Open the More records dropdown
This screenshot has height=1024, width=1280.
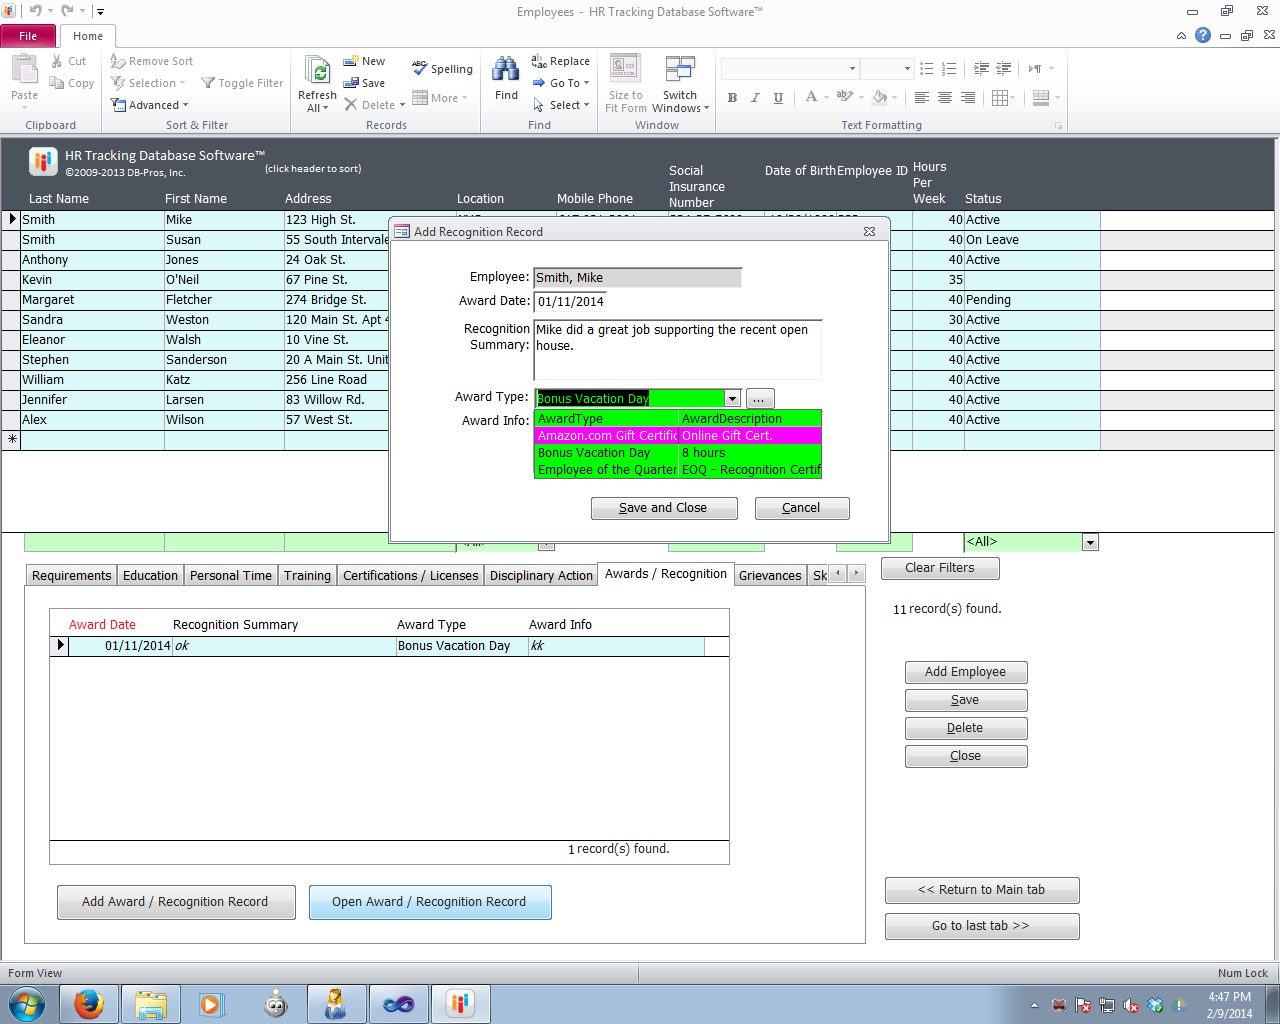[x=440, y=98]
